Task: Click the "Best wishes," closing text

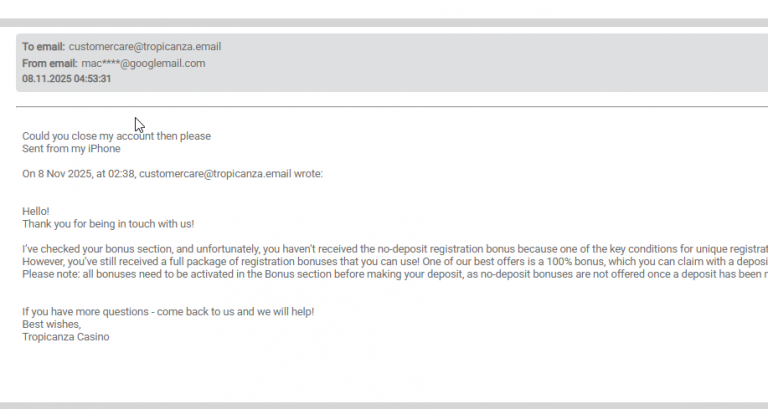Action: tap(51, 324)
